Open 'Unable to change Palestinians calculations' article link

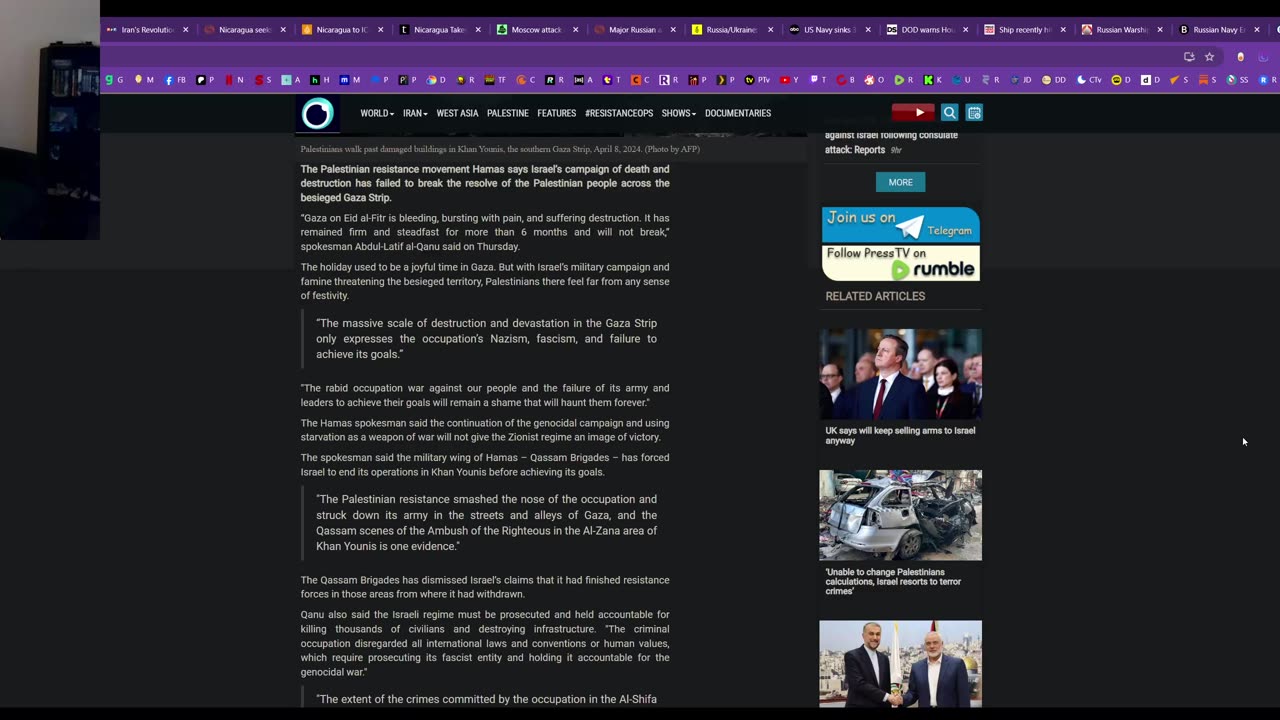[x=893, y=582]
